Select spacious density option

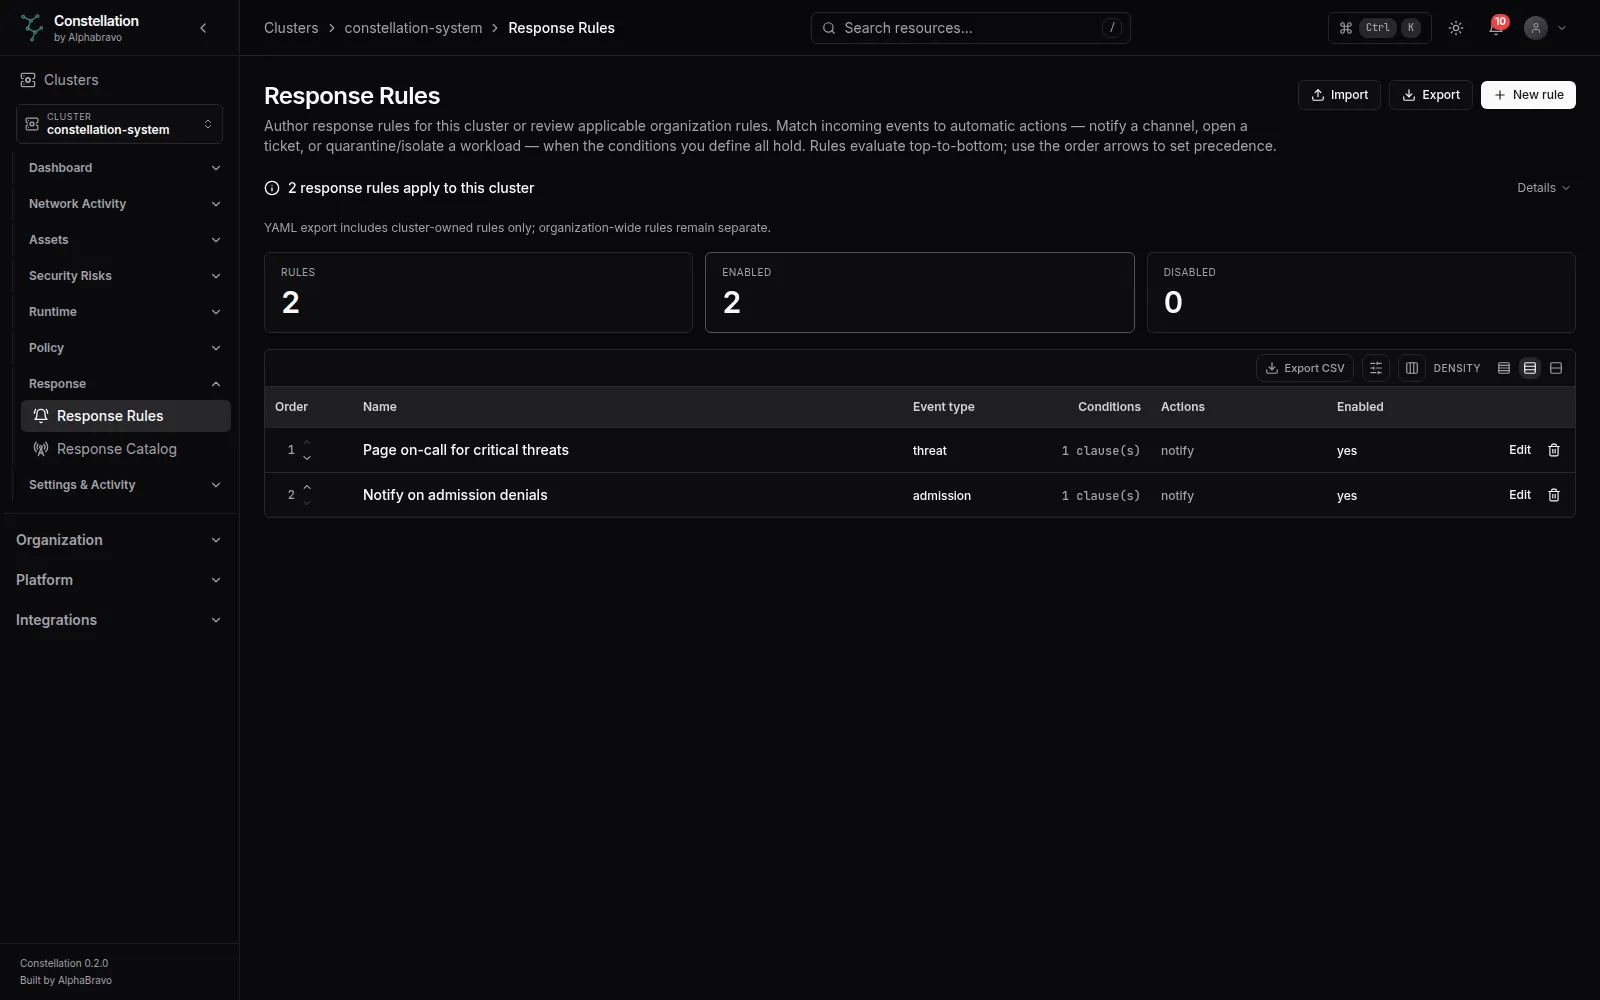1556,368
